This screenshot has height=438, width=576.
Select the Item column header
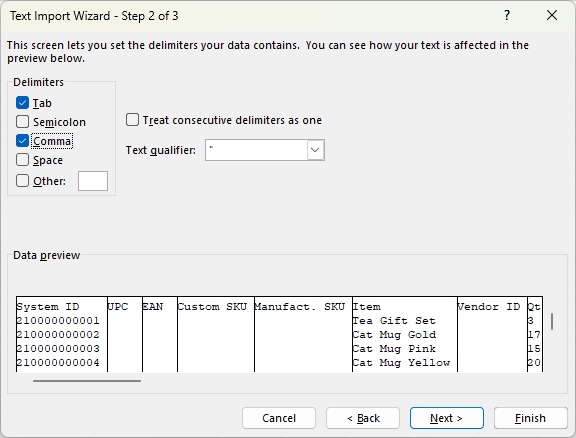pos(367,307)
